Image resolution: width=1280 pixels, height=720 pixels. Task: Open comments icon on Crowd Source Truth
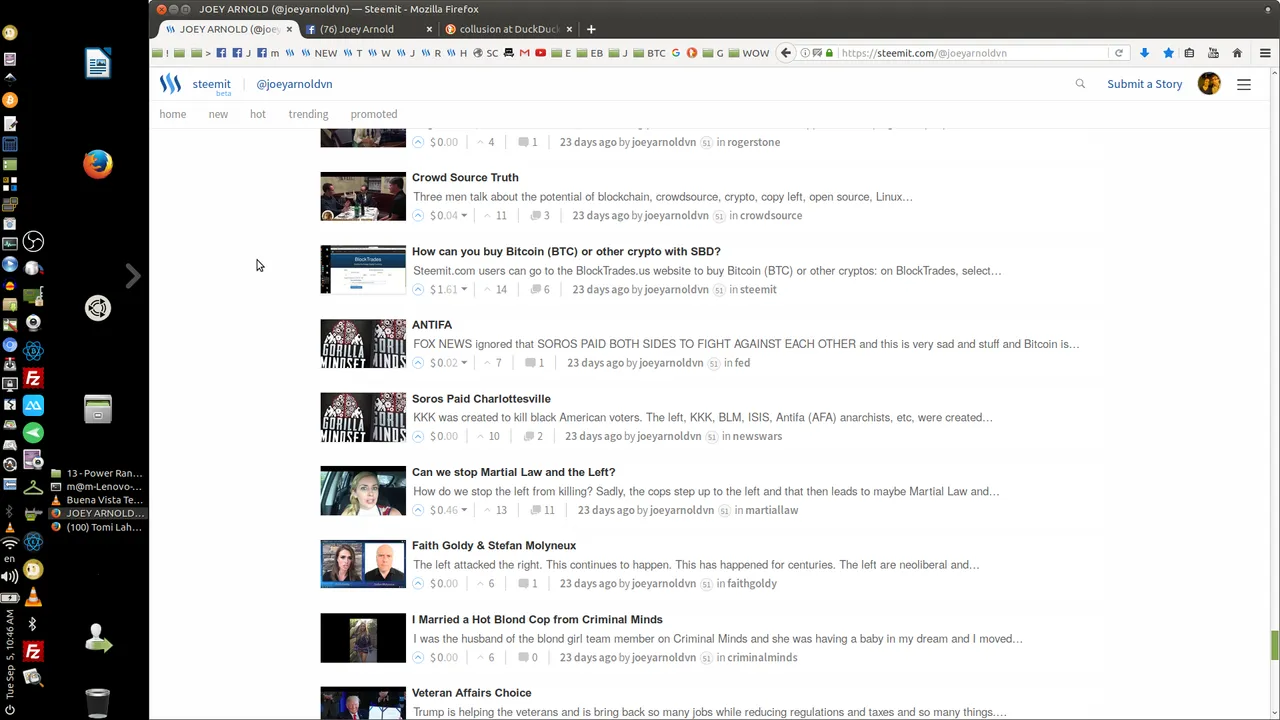pyautogui.click(x=535, y=216)
